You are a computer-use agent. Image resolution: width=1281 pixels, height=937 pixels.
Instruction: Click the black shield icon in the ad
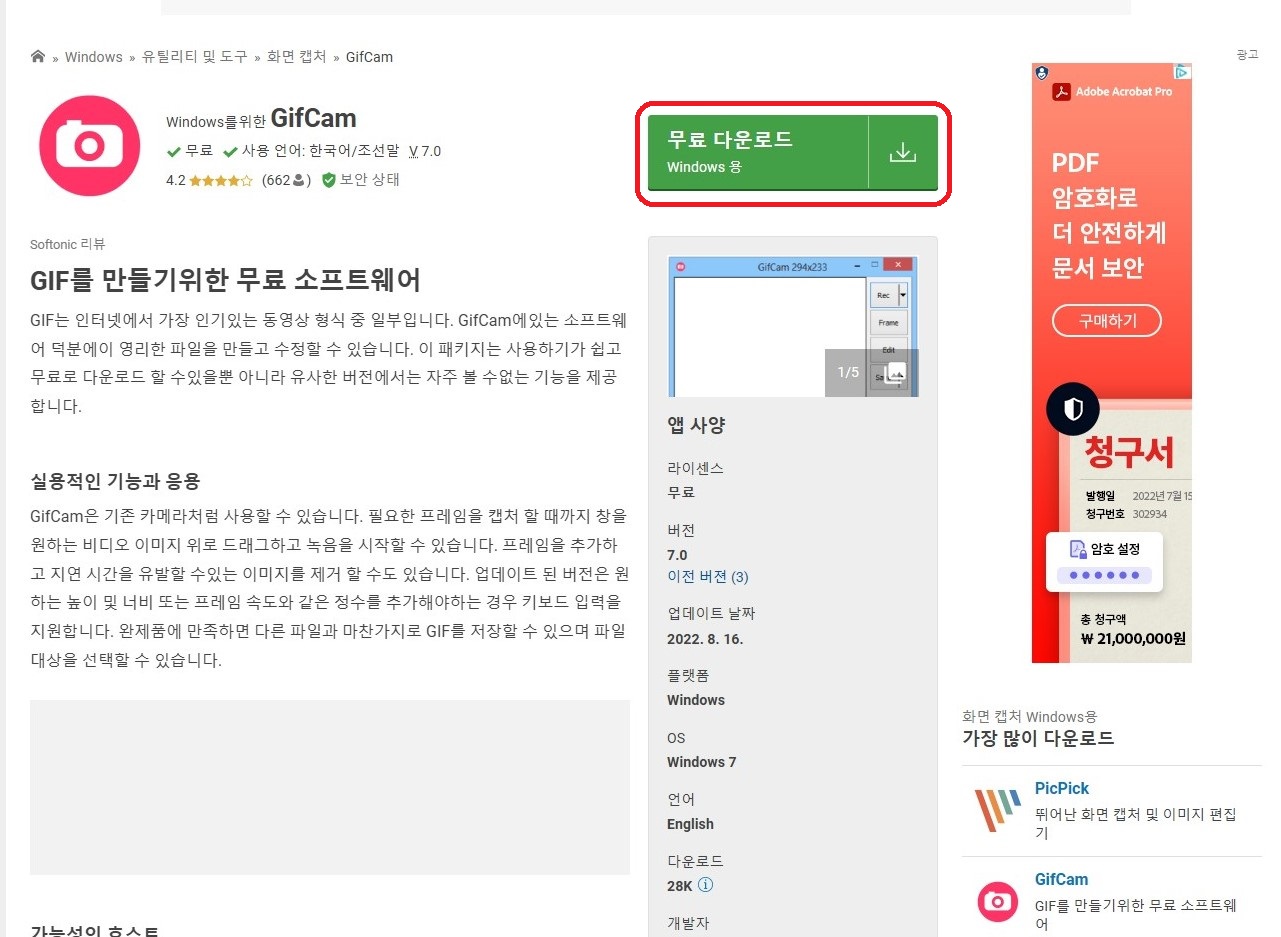pyautogui.click(x=1073, y=409)
